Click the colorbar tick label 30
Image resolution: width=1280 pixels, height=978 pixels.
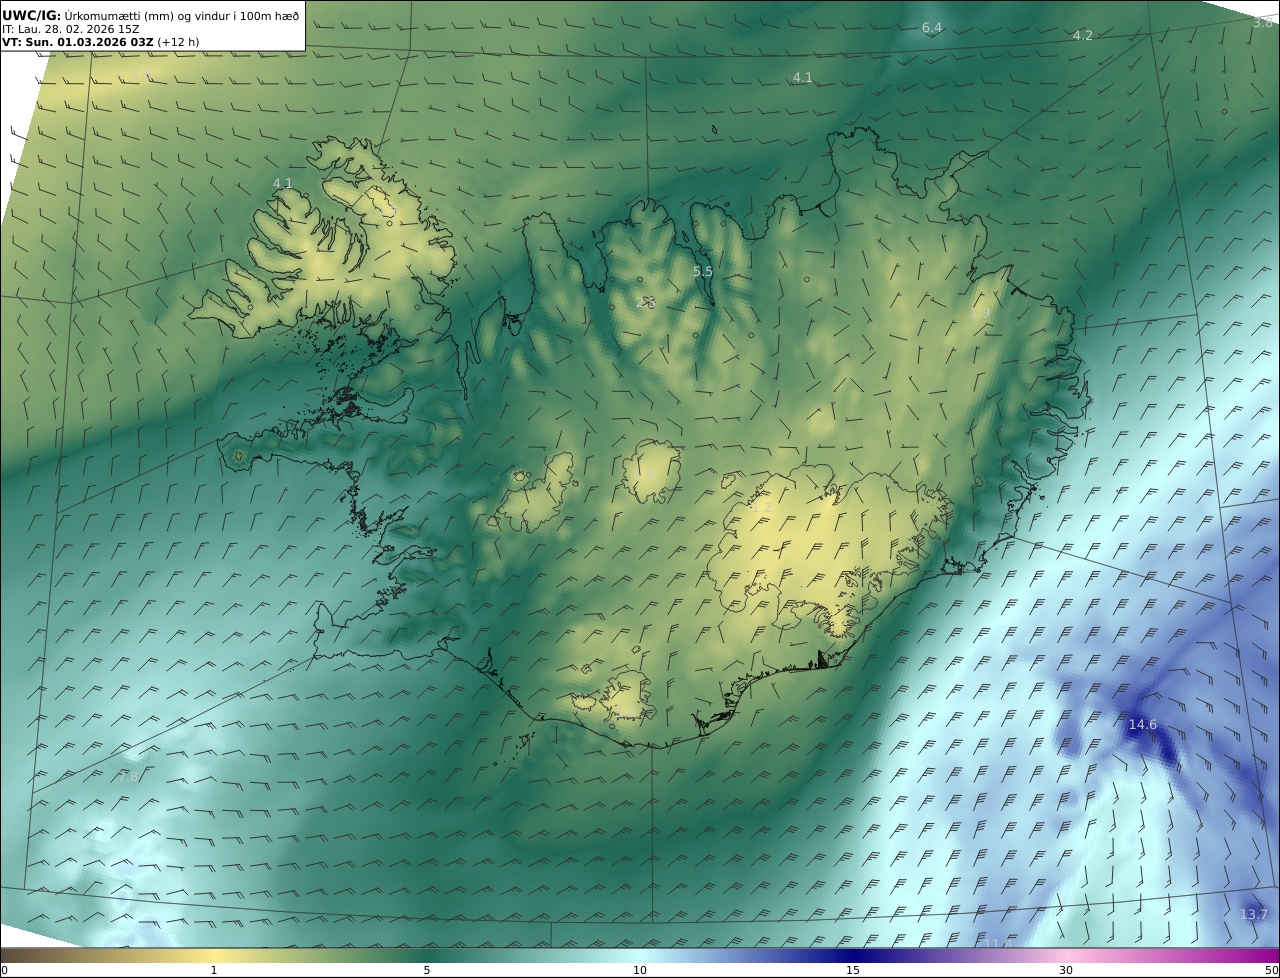pyautogui.click(x=1066, y=970)
